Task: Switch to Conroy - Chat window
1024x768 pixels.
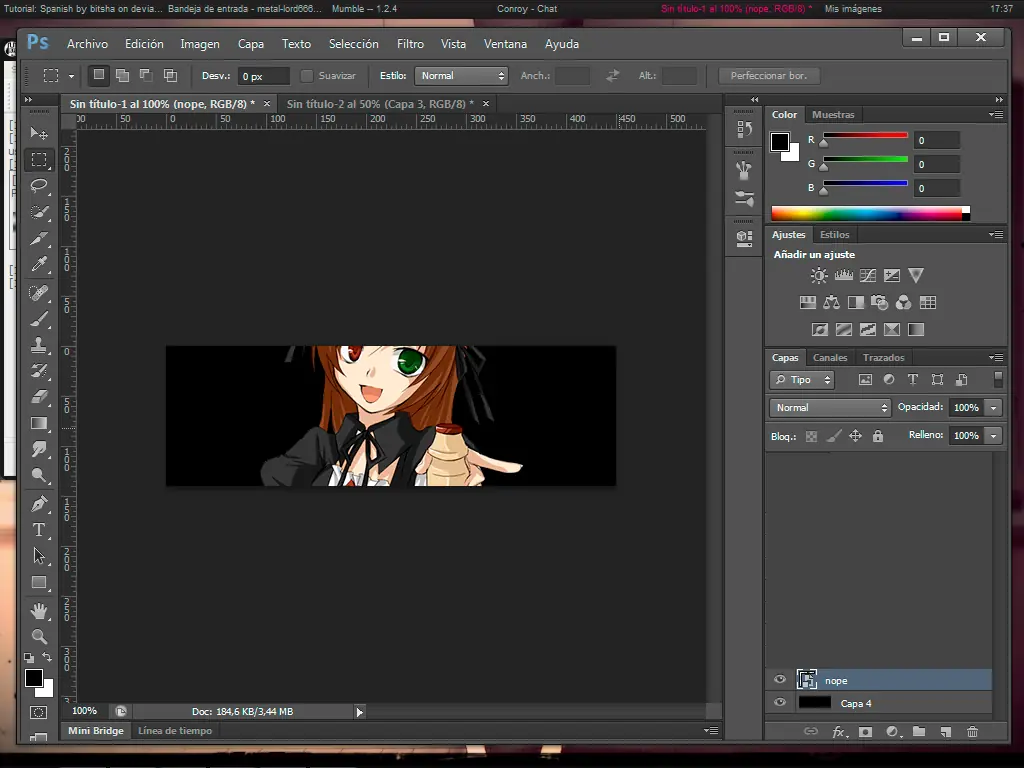Action: pyautogui.click(x=526, y=8)
